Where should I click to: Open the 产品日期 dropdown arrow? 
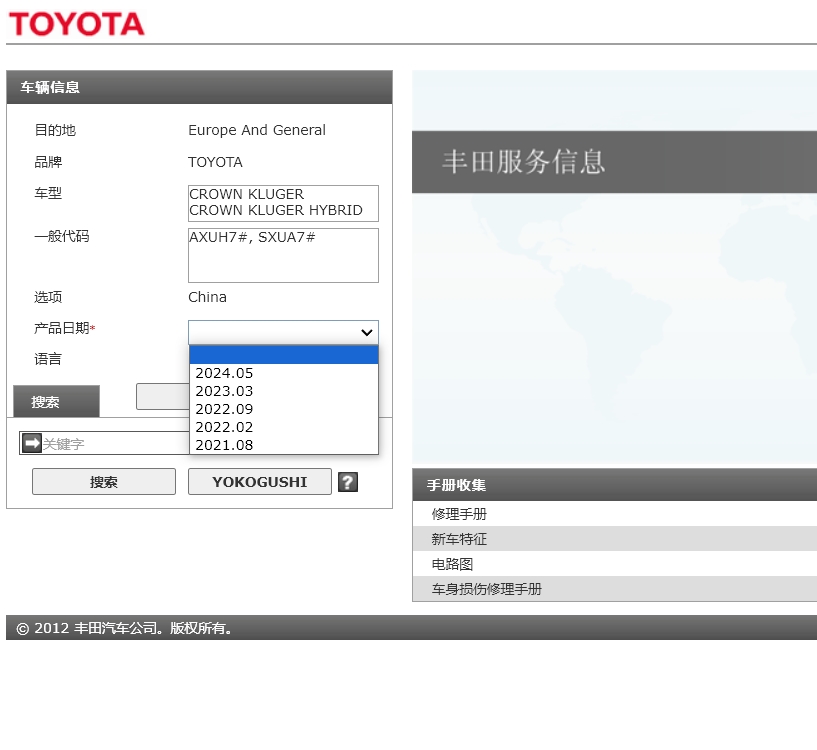click(367, 332)
